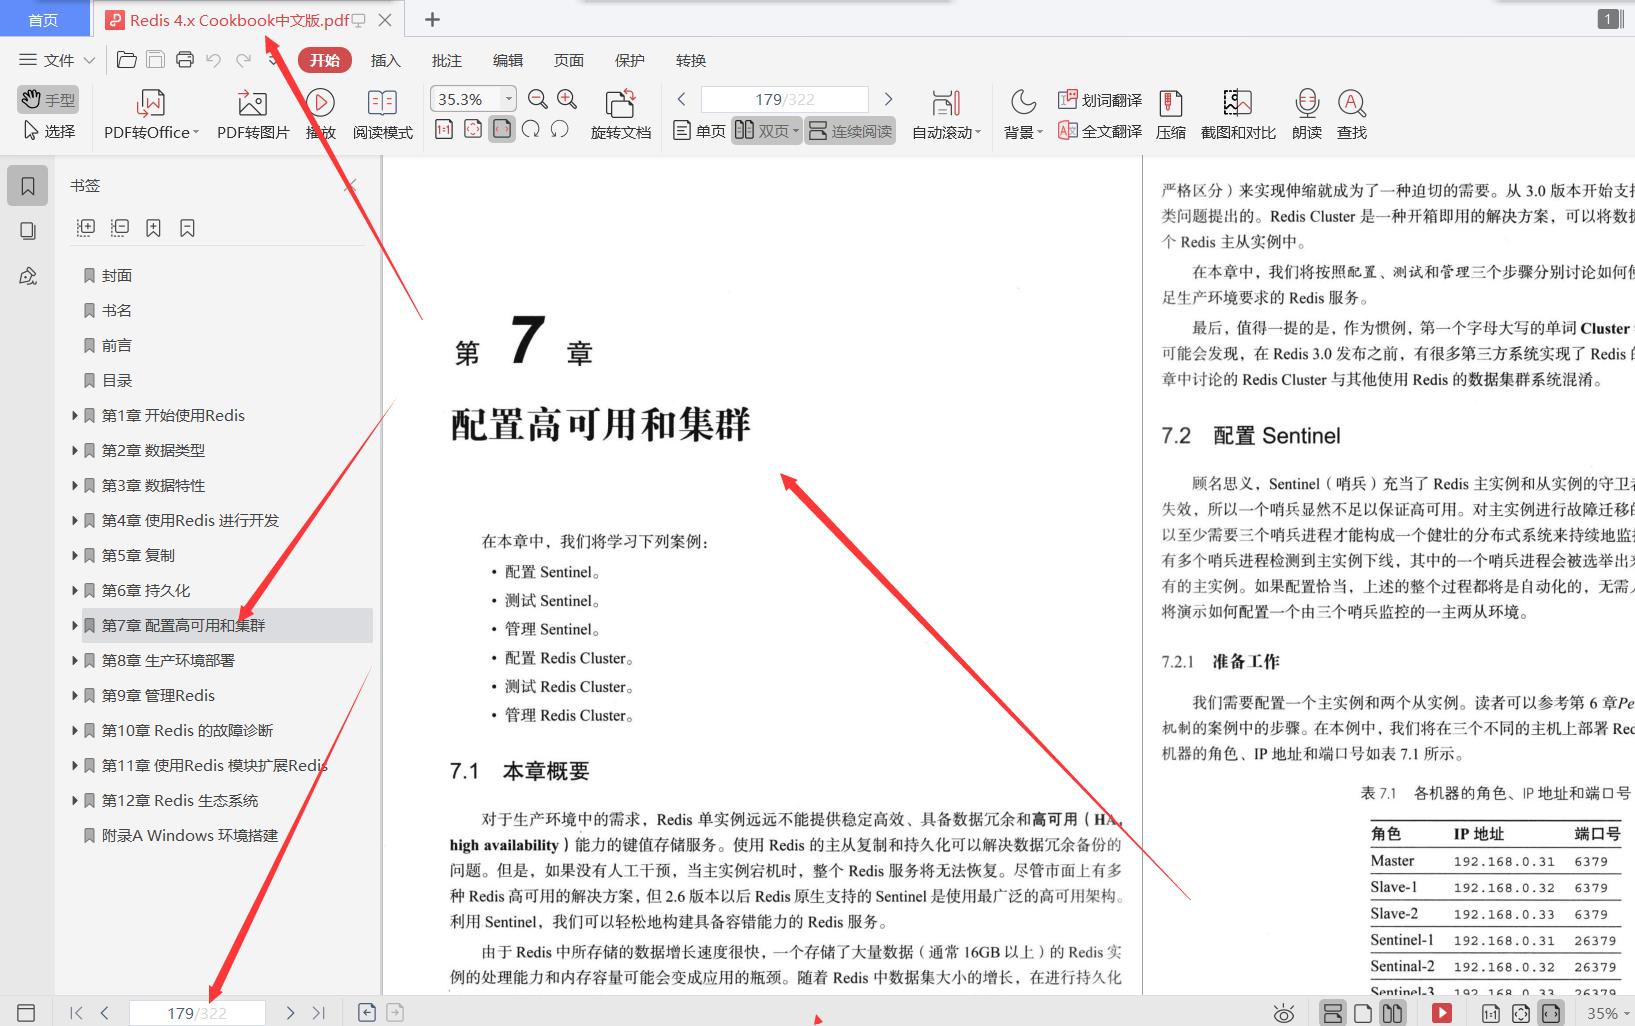Click page number field in ribbon
The height and width of the screenshot is (1026, 1635).
click(x=785, y=99)
